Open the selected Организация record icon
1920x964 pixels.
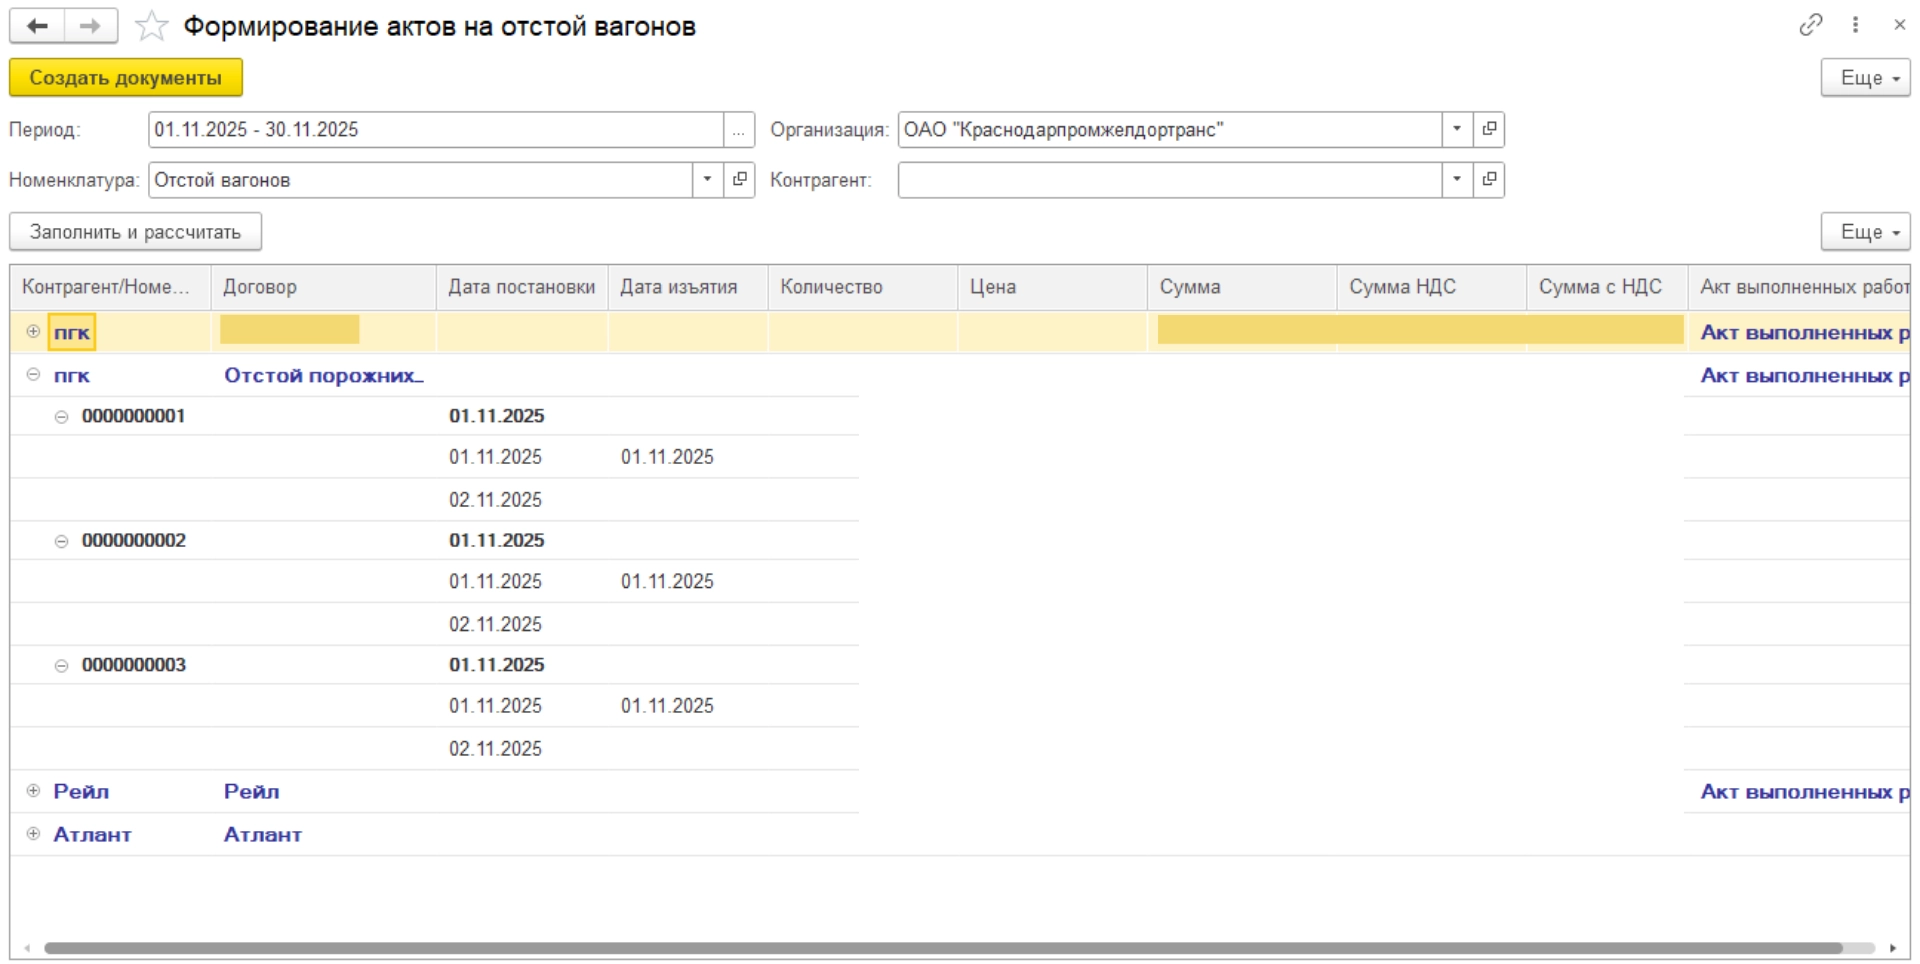(1489, 129)
